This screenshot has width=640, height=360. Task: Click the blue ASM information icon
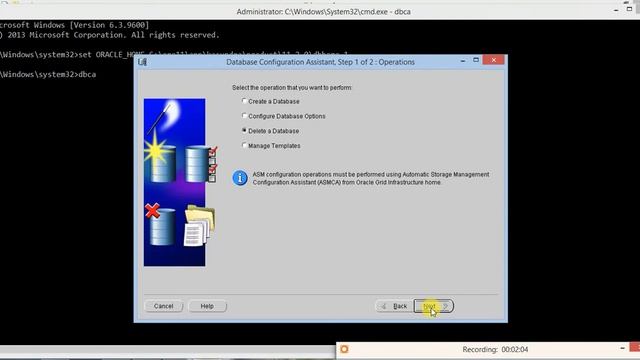240,178
